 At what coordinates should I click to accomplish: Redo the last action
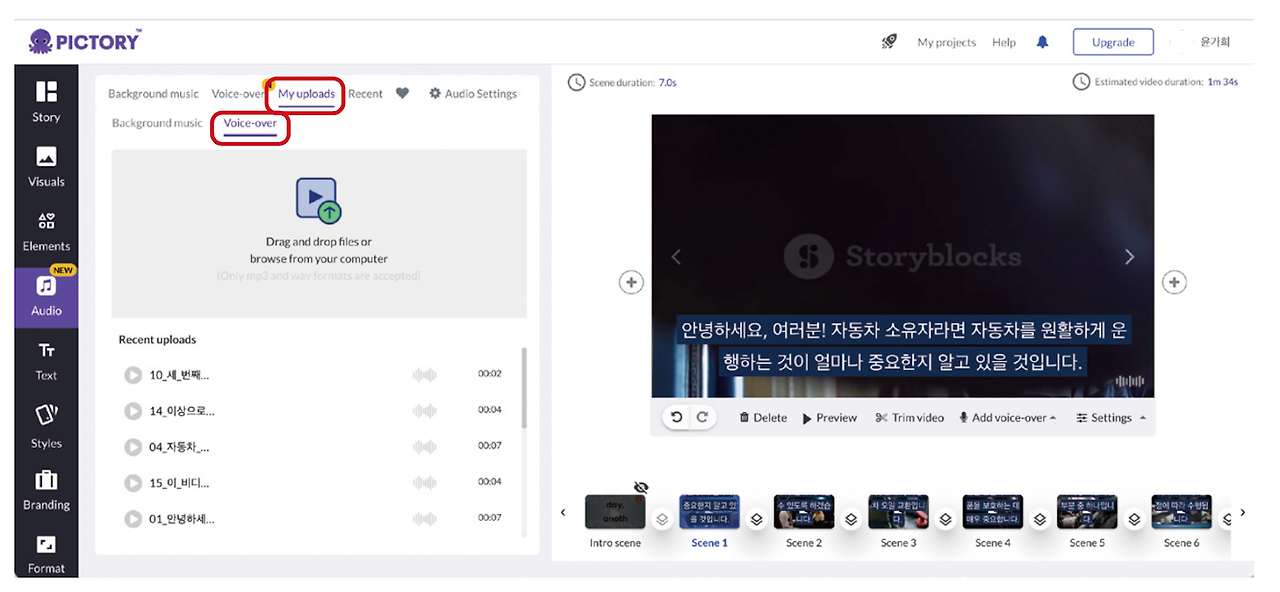pyautogui.click(x=702, y=417)
